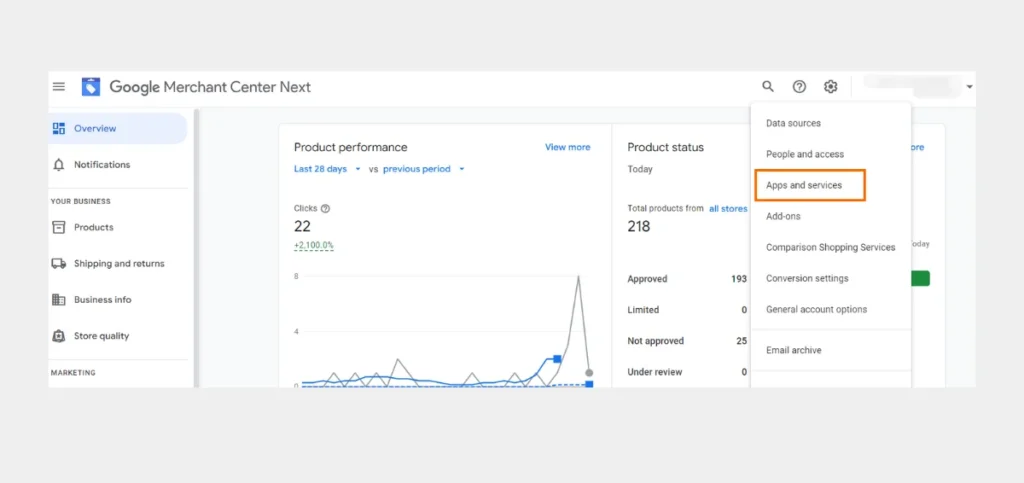The image size is (1024, 483).
Task: Click the Notifications bell icon
Action: [59, 164]
